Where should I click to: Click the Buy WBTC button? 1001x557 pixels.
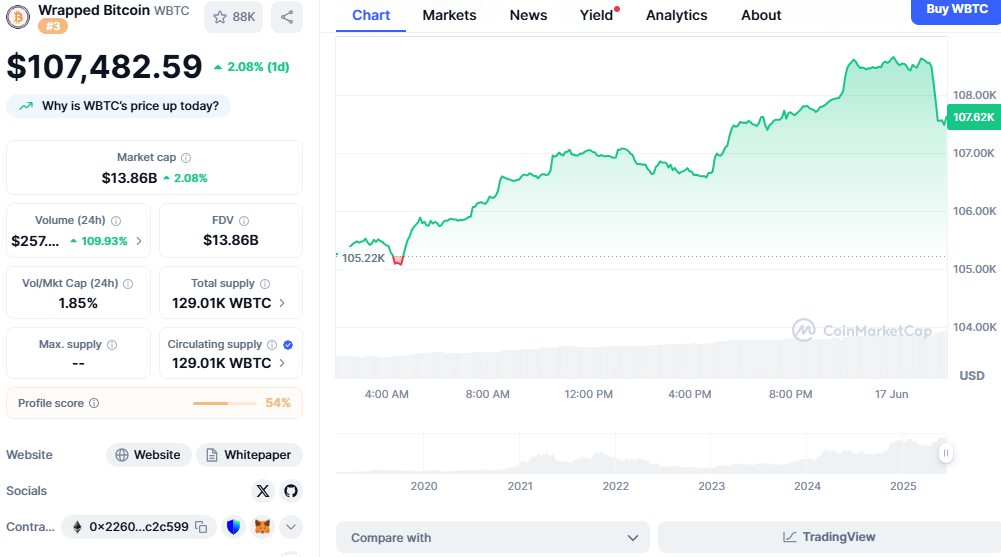[x=956, y=11]
